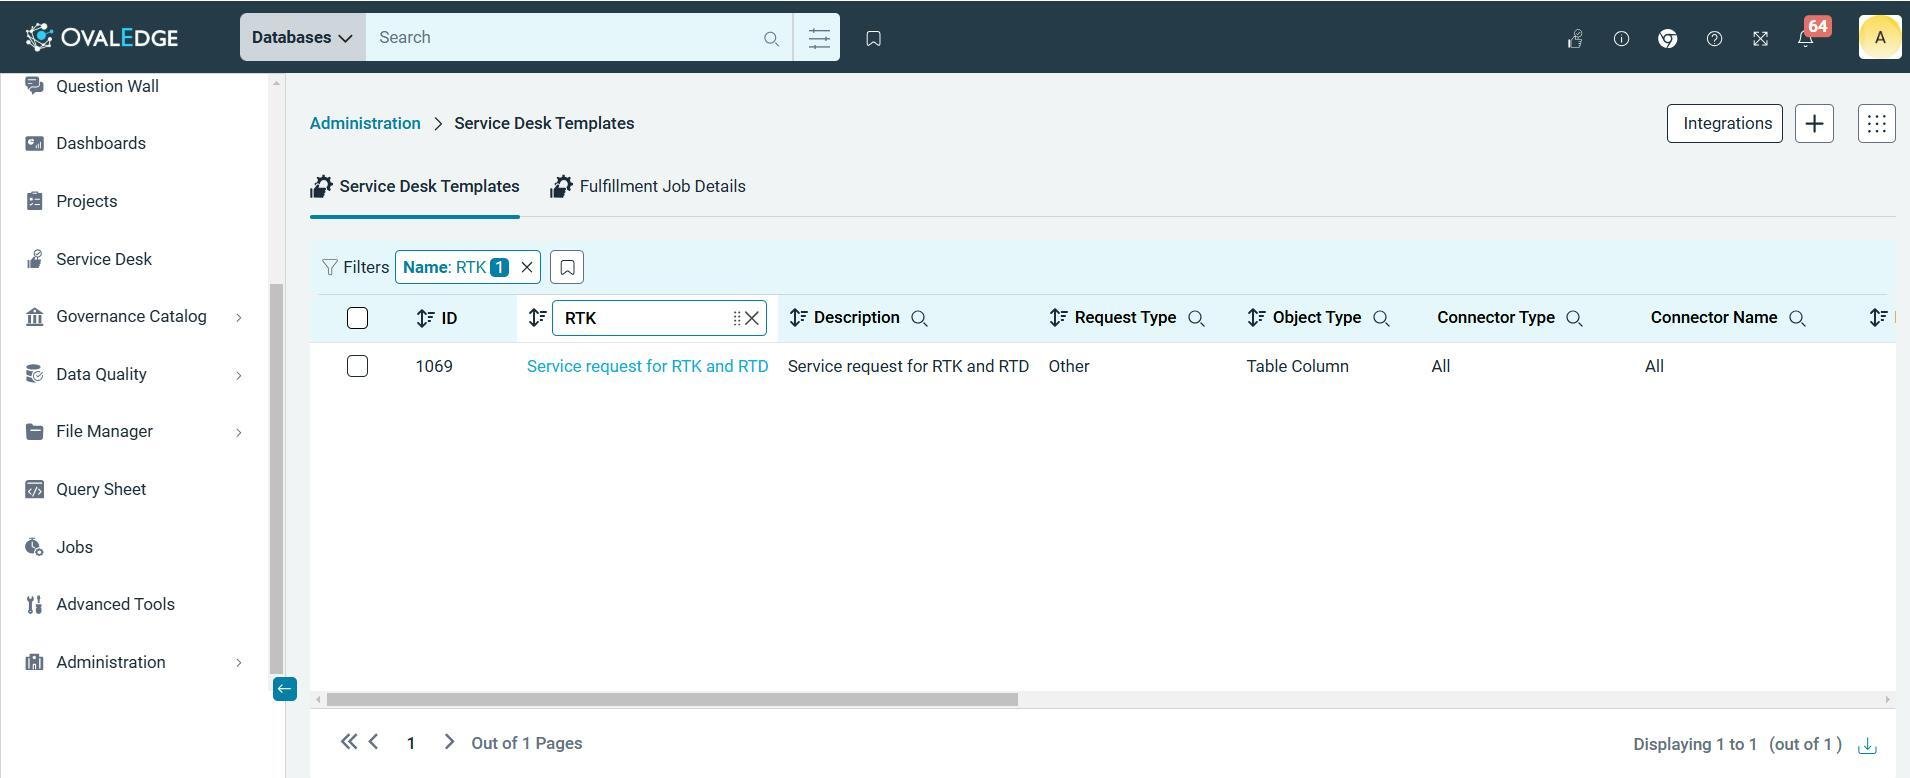Click the fullscreen expand icon in header
Screen dimensions: 1910x778
1760,39
